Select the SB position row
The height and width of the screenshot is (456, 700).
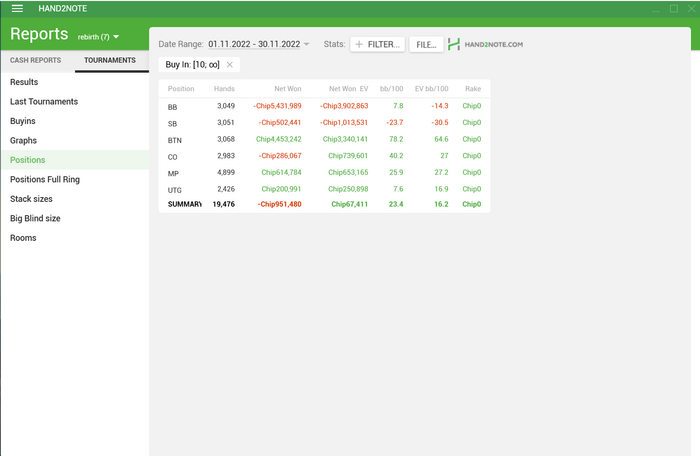325,123
